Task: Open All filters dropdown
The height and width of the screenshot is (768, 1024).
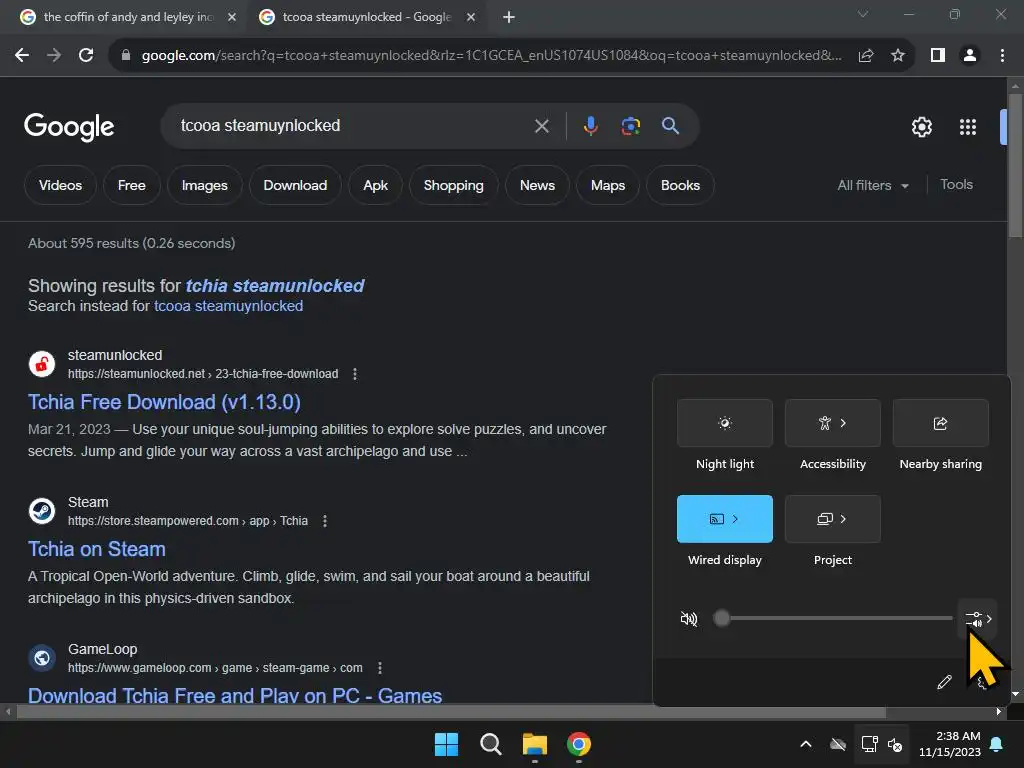Action: click(x=872, y=185)
